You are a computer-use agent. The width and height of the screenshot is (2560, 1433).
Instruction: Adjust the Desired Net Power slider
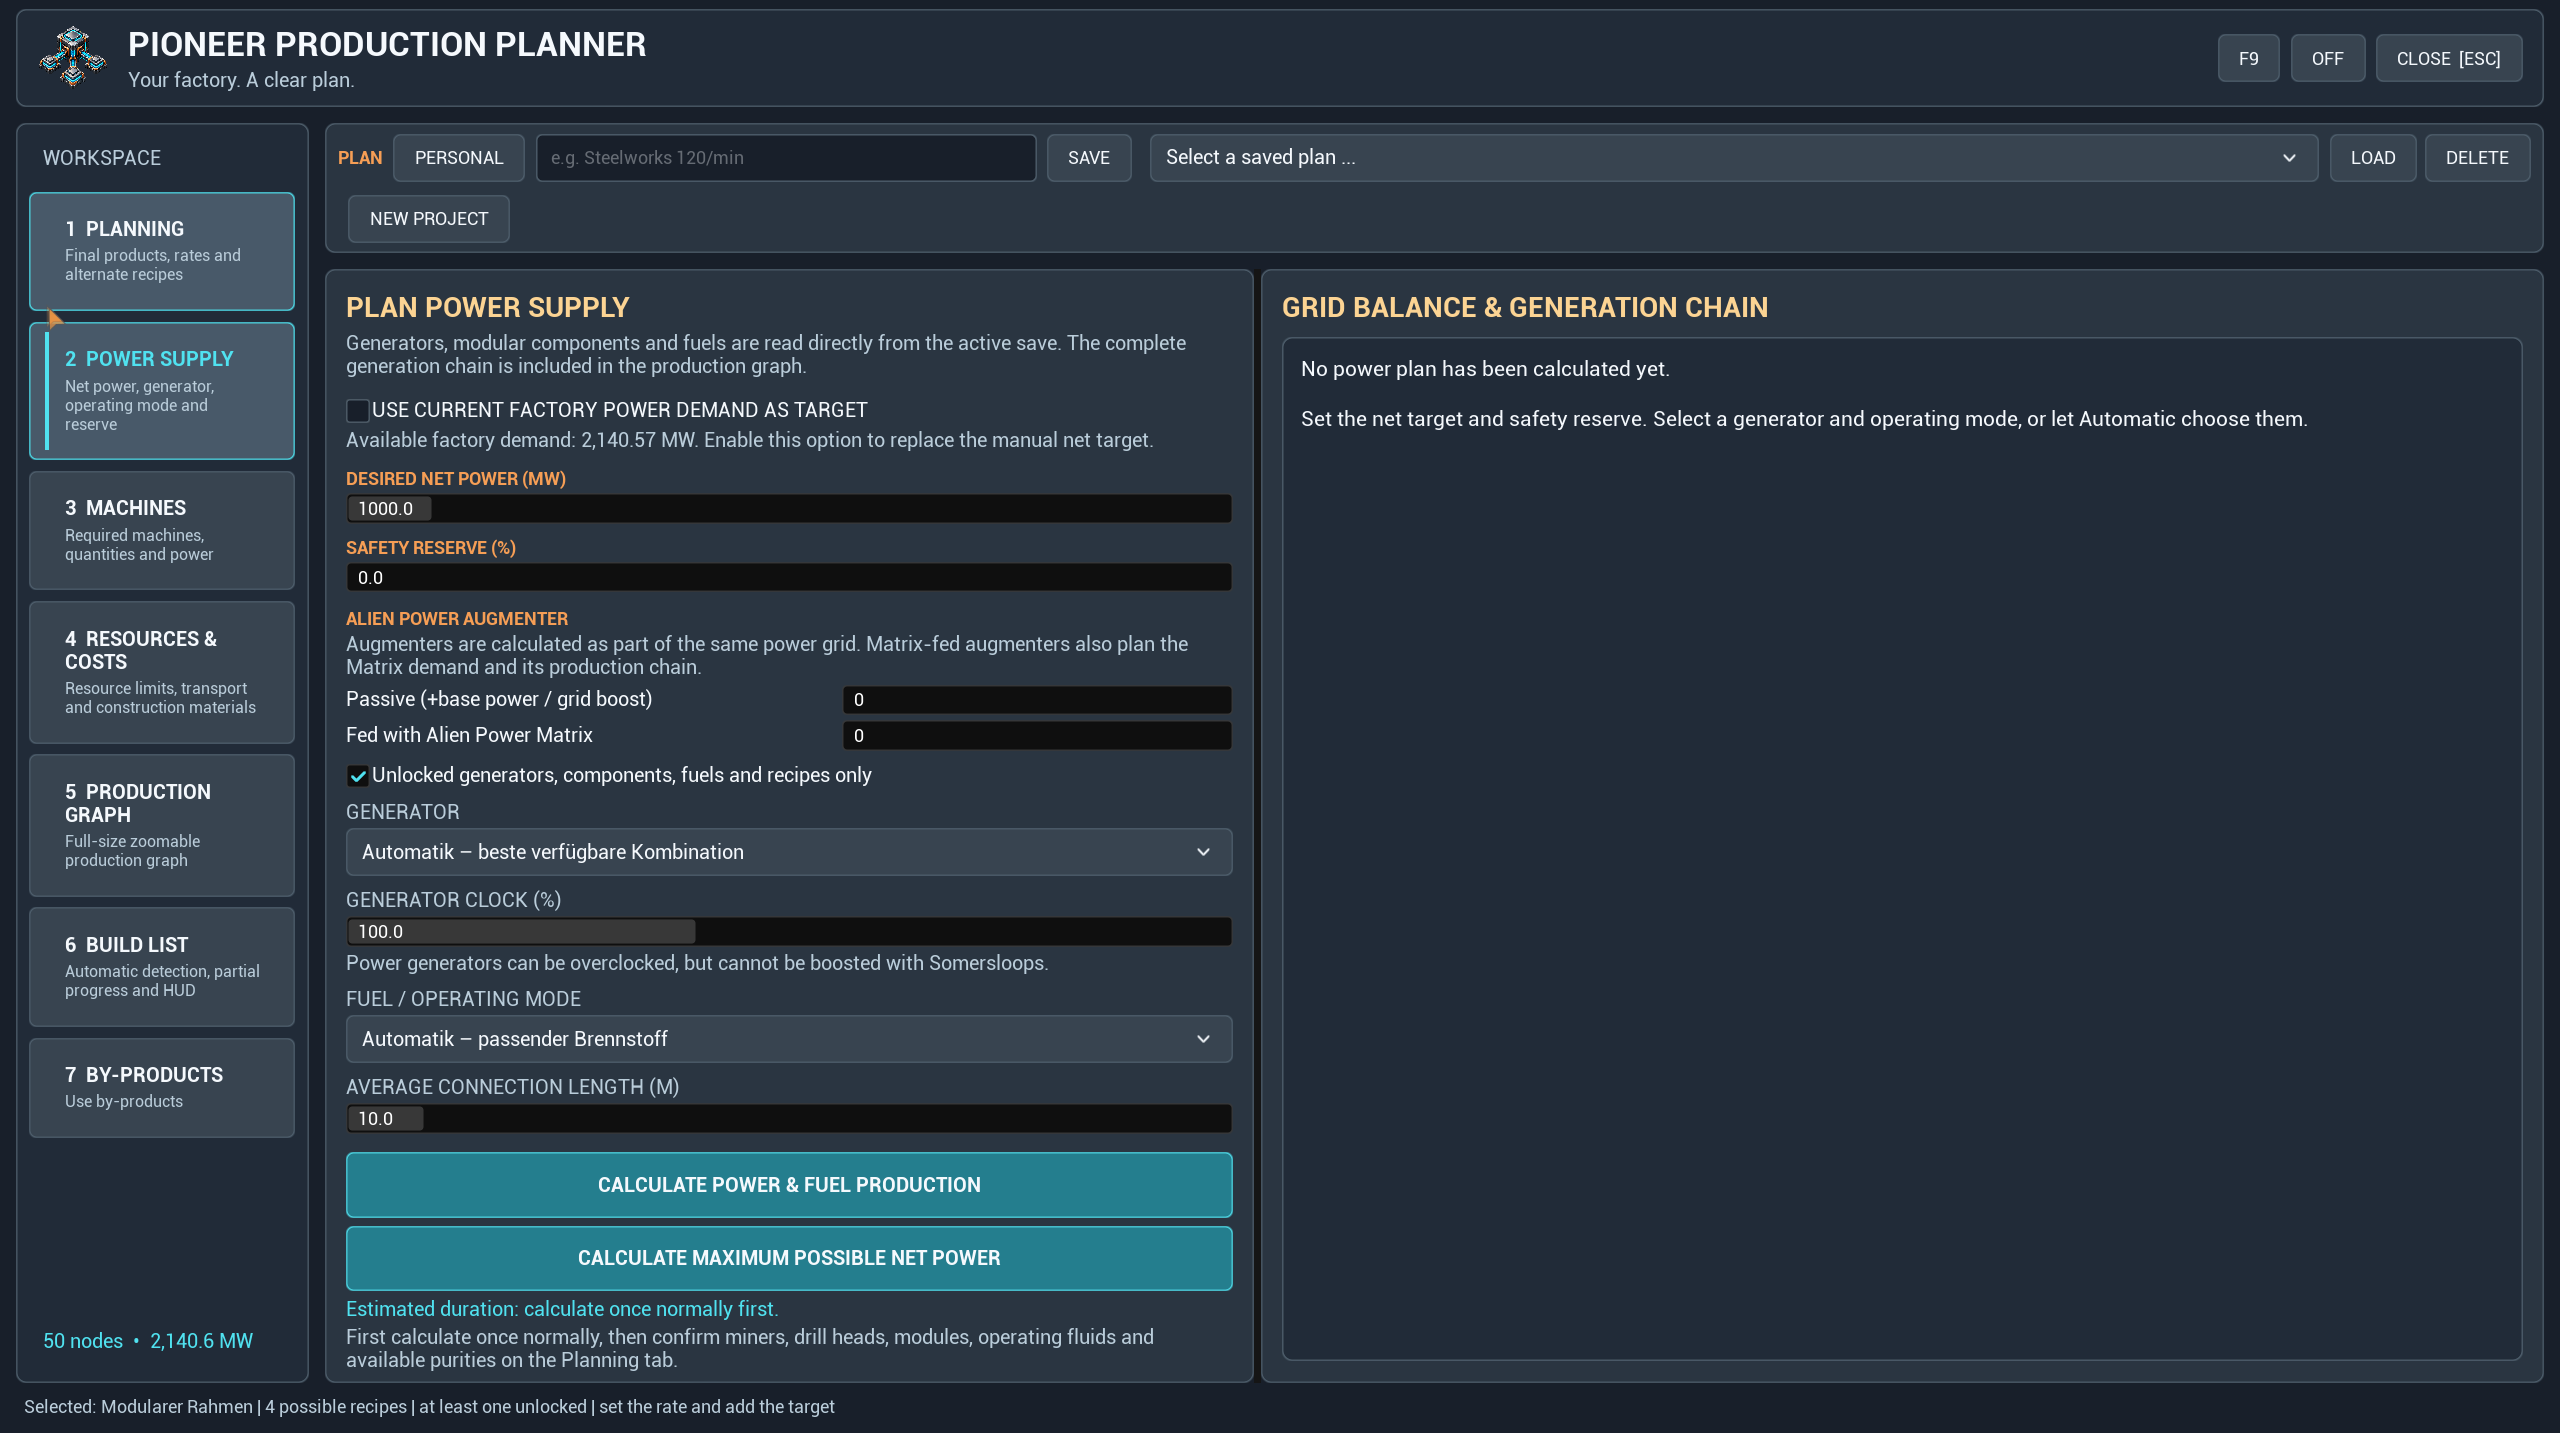tap(789, 508)
